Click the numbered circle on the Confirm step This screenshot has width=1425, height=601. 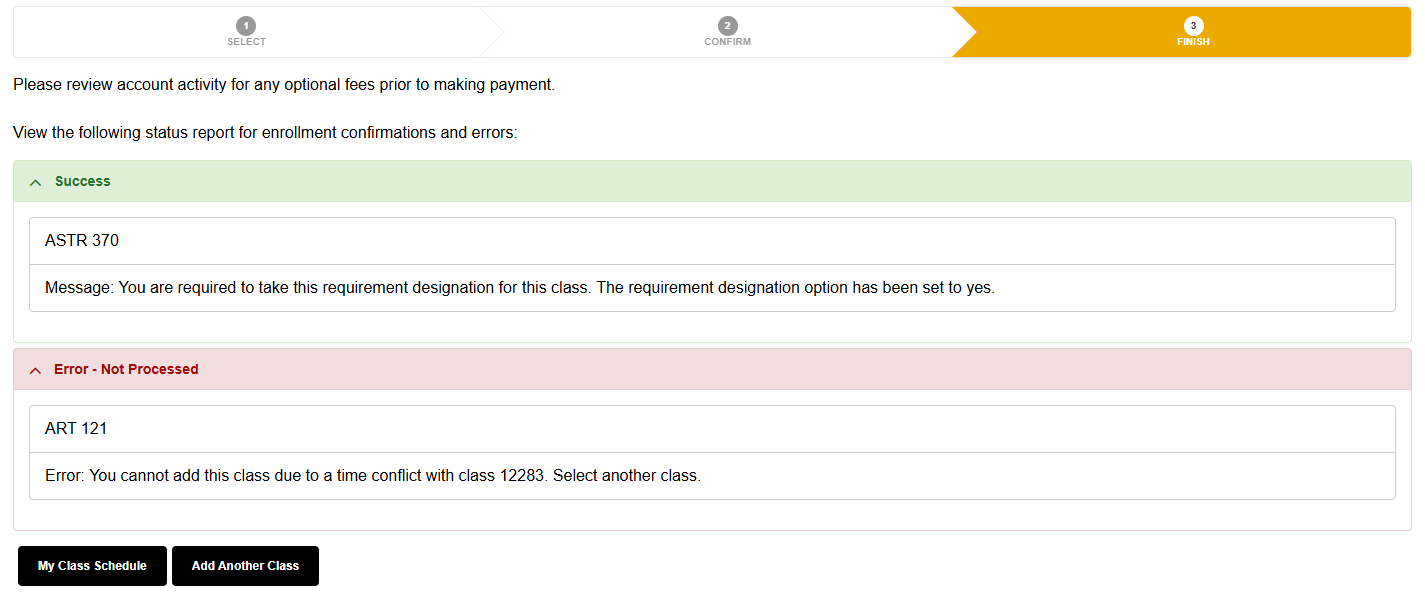(x=727, y=26)
